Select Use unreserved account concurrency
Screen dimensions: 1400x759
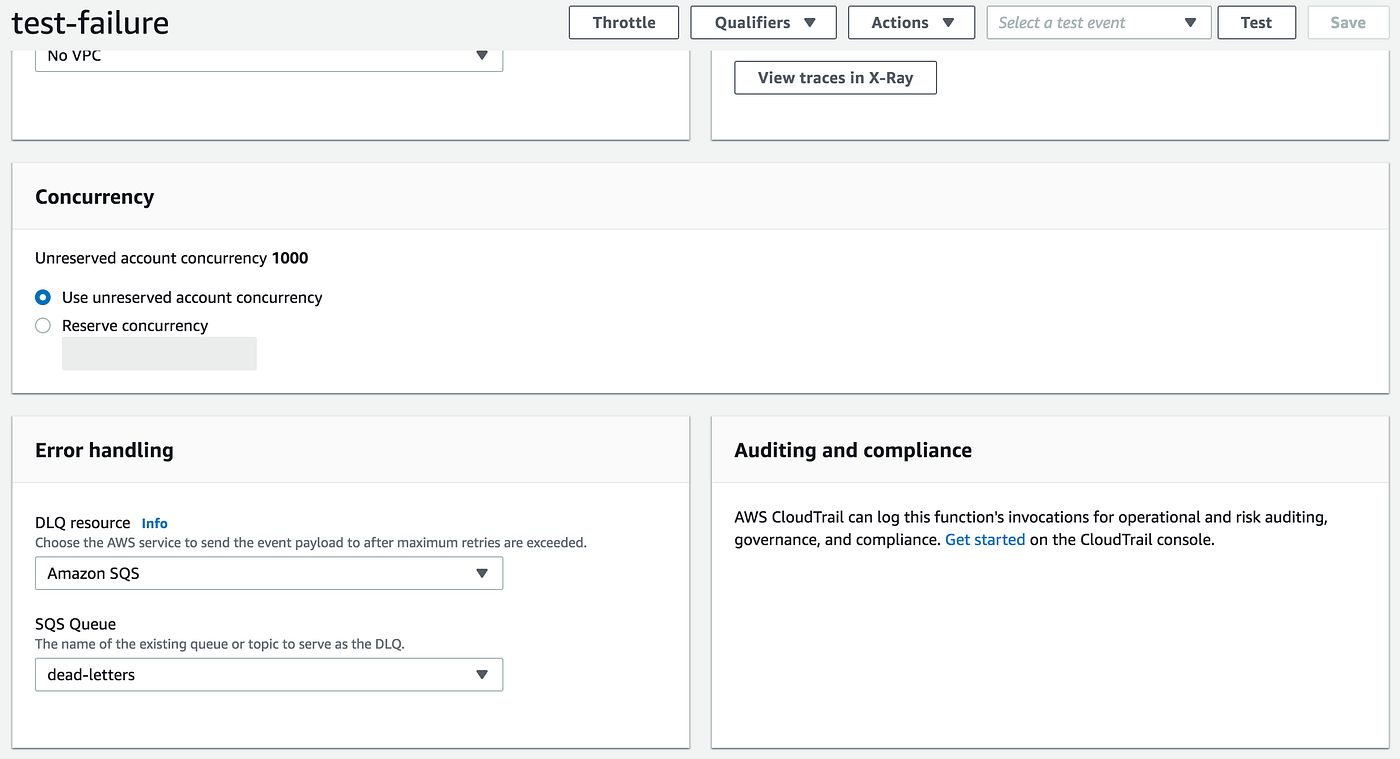pyautogui.click(x=41, y=297)
